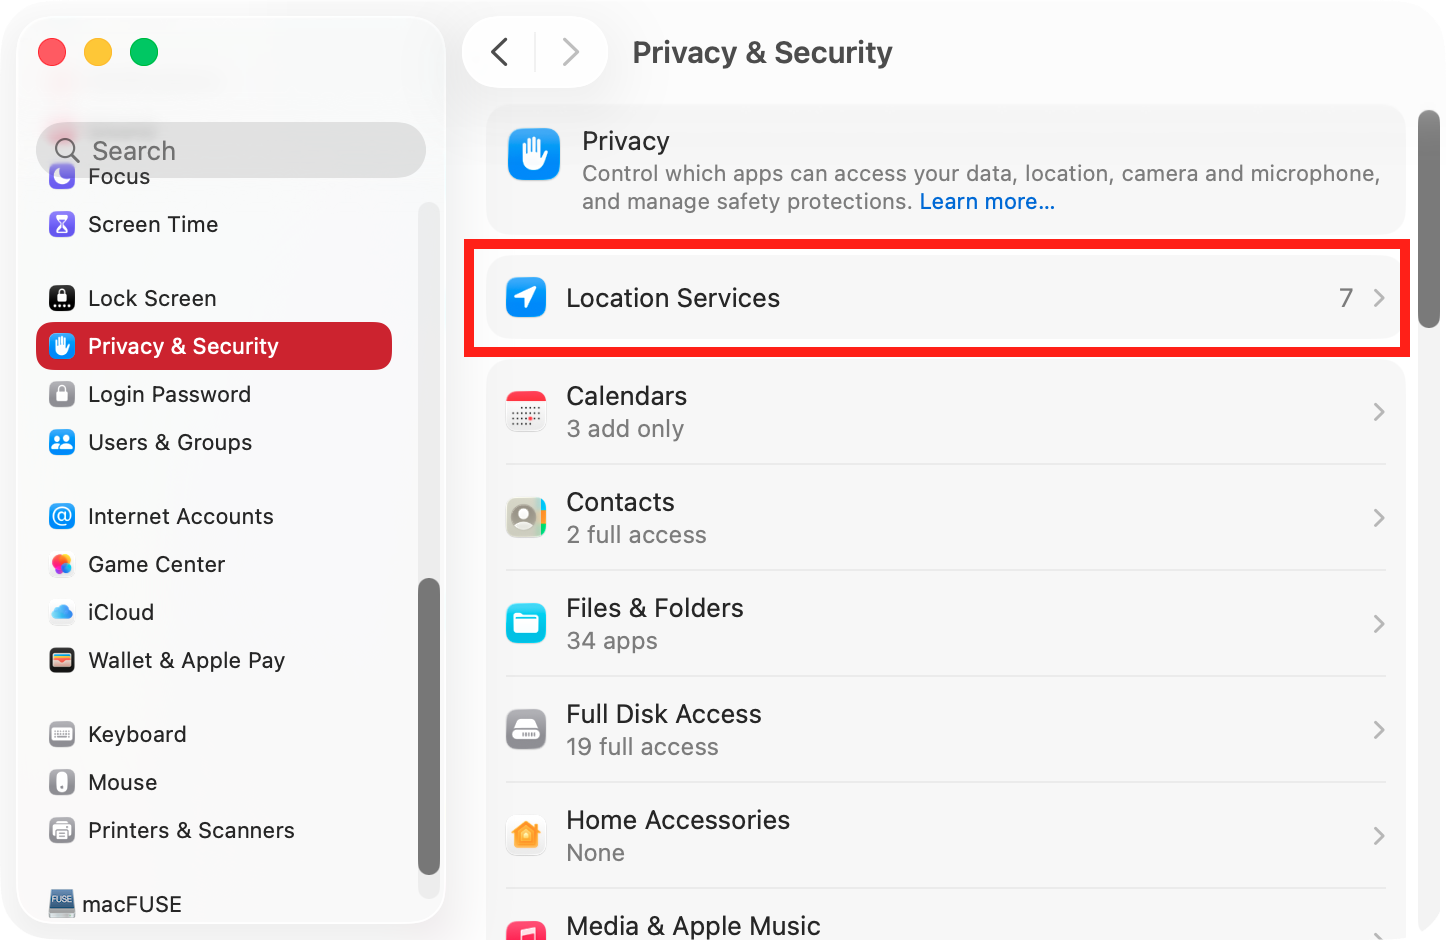Click the Learn more link

pos(986,201)
